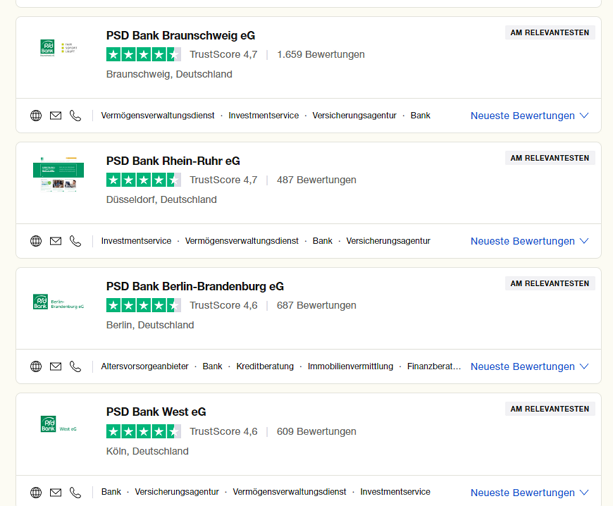The width and height of the screenshot is (613, 506).
Task: Click 'Altersvorsorgeanbieter' category tag
Action: click(145, 366)
